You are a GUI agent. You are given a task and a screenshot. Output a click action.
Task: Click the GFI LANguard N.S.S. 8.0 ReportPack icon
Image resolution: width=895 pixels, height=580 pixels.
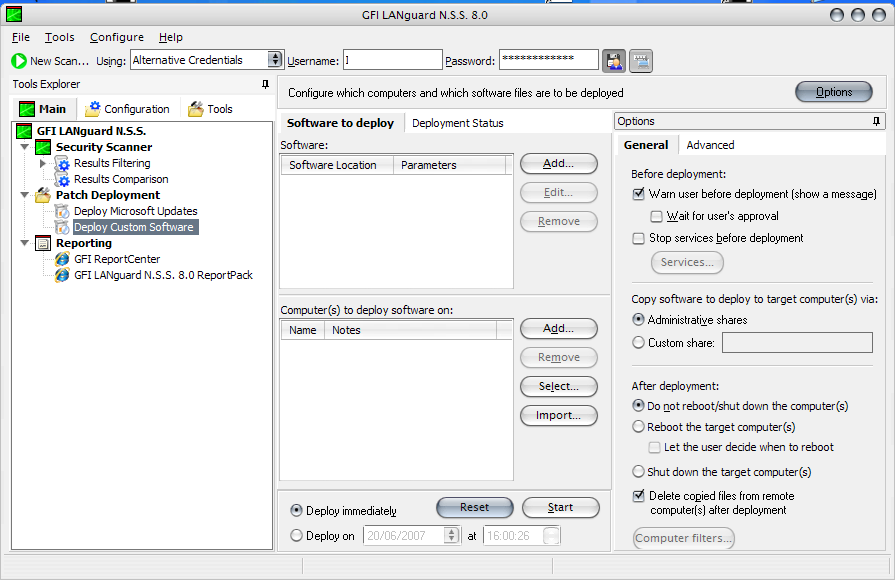pos(62,275)
